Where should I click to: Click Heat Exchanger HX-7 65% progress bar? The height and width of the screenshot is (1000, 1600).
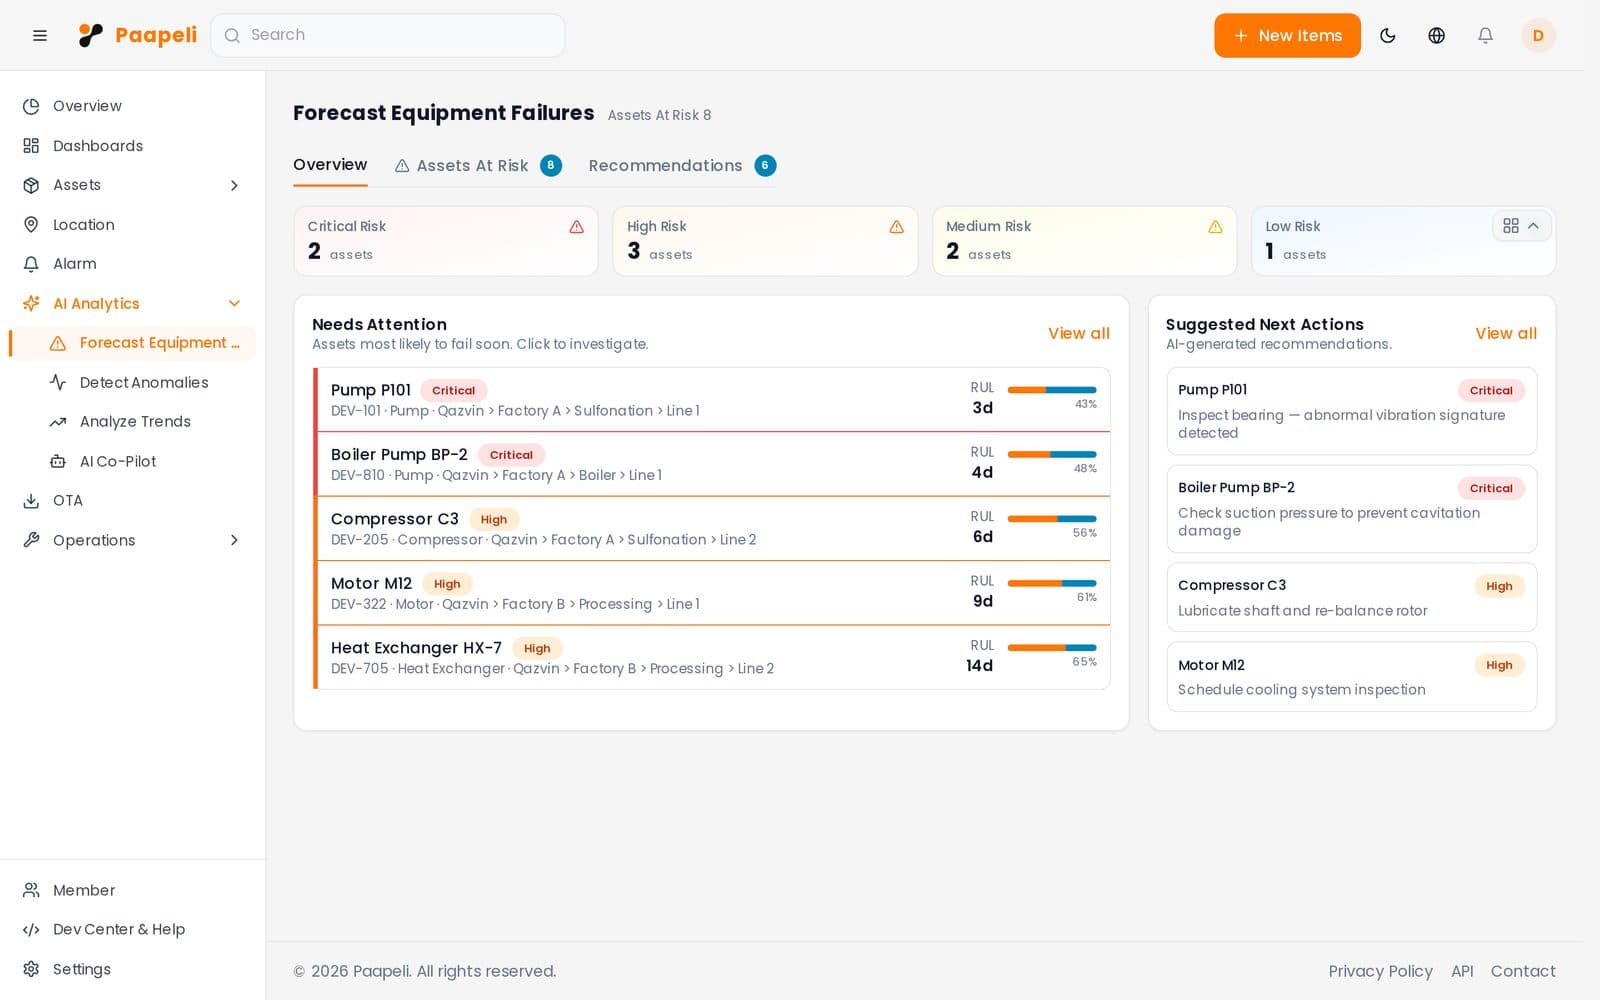coord(1052,648)
